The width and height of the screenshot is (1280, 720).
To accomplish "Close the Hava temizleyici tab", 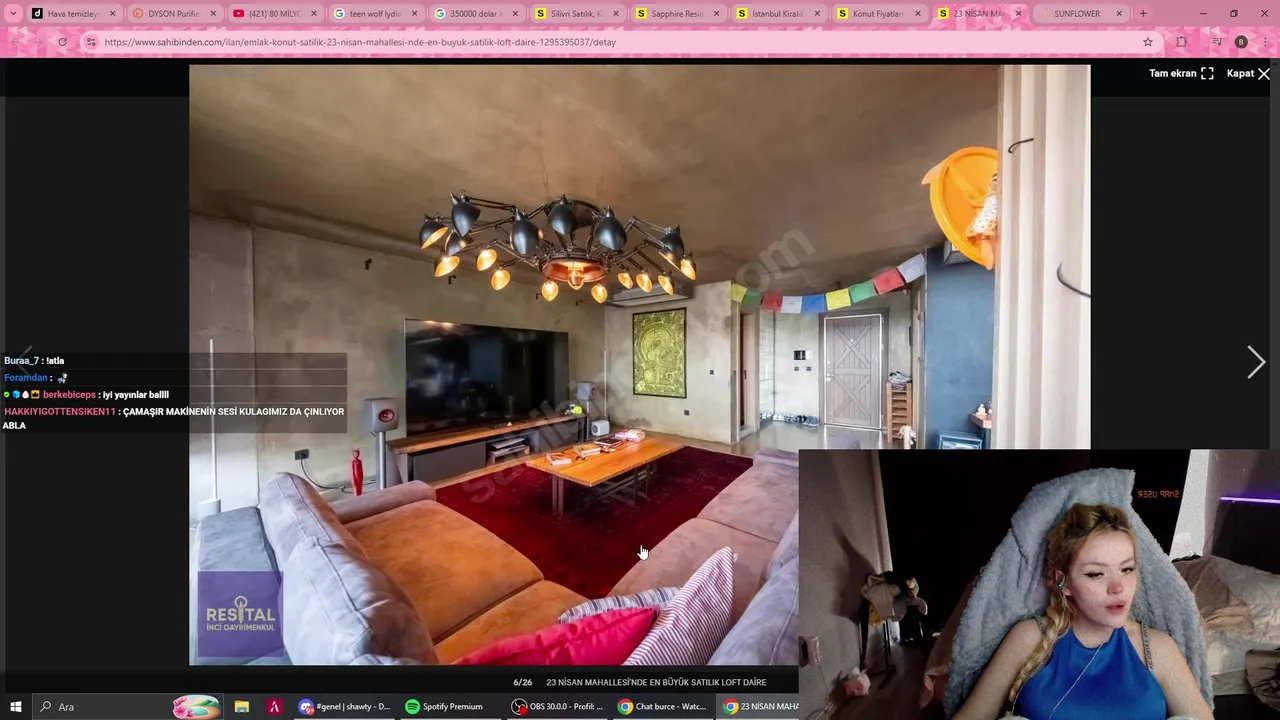I will [x=112, y=14].
